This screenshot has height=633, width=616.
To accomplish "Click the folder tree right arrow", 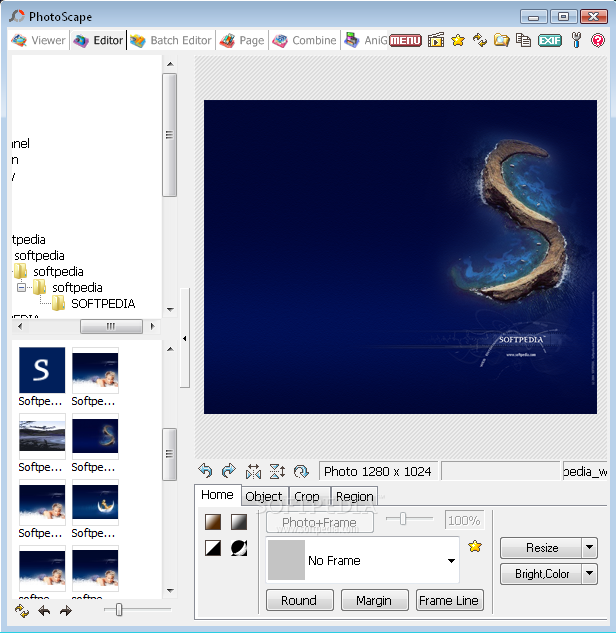I will click(152, 326).
